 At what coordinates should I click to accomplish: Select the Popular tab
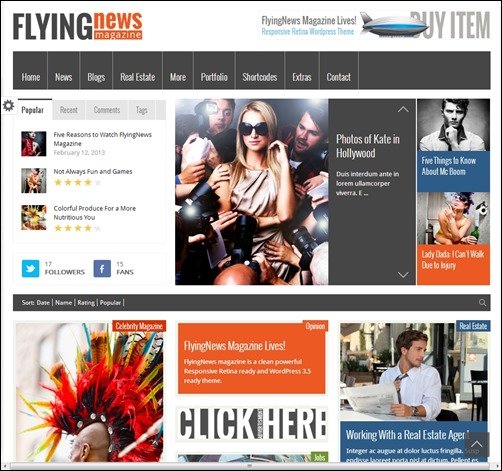[33, 110]
